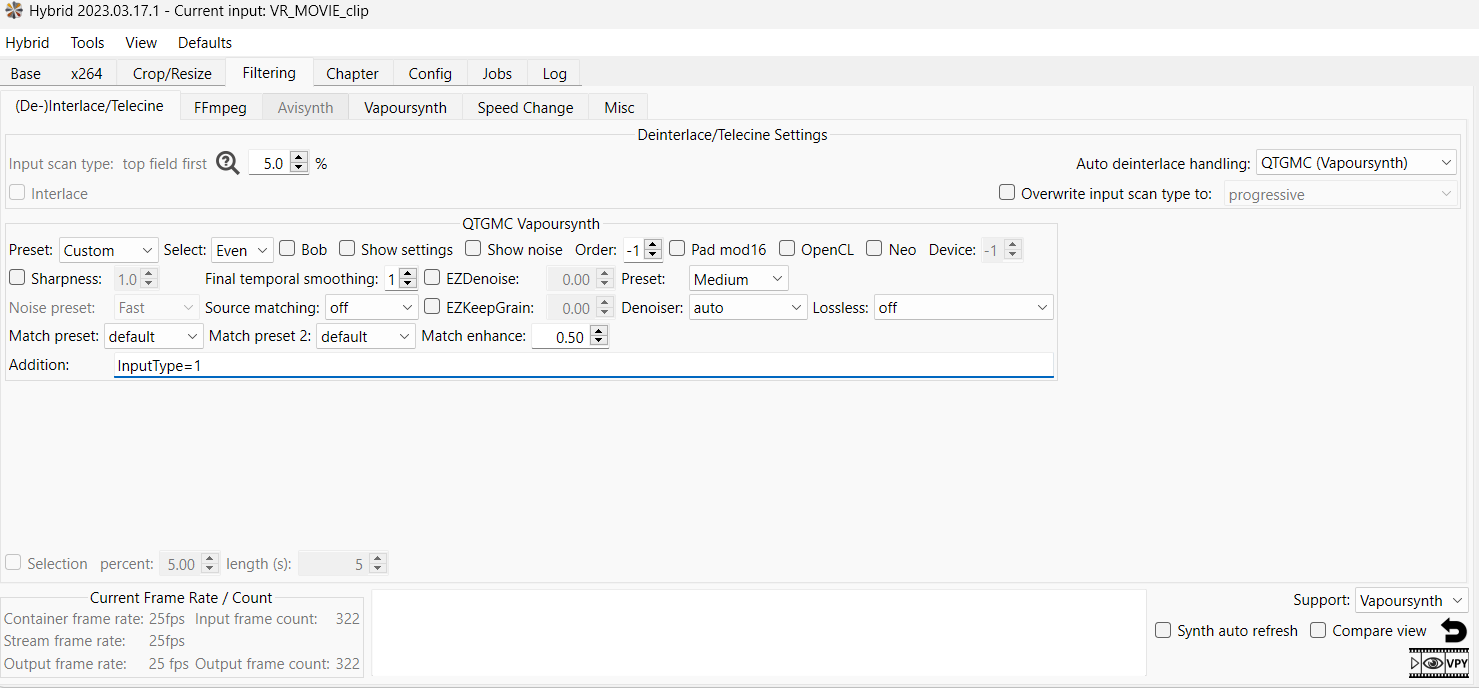1479x688 pixels.
Task: Enable Synth auto refresh
Action: click(1163, 630)
